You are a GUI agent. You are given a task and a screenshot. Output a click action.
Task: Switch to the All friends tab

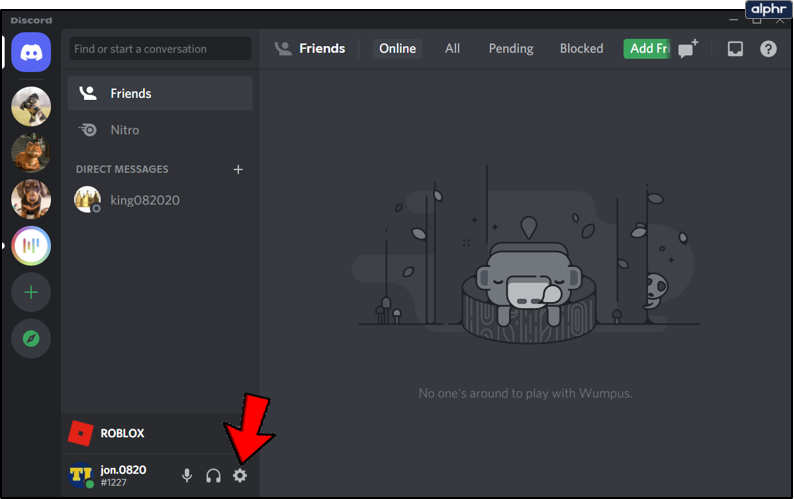pyautogui.click(x=452, y=49)
